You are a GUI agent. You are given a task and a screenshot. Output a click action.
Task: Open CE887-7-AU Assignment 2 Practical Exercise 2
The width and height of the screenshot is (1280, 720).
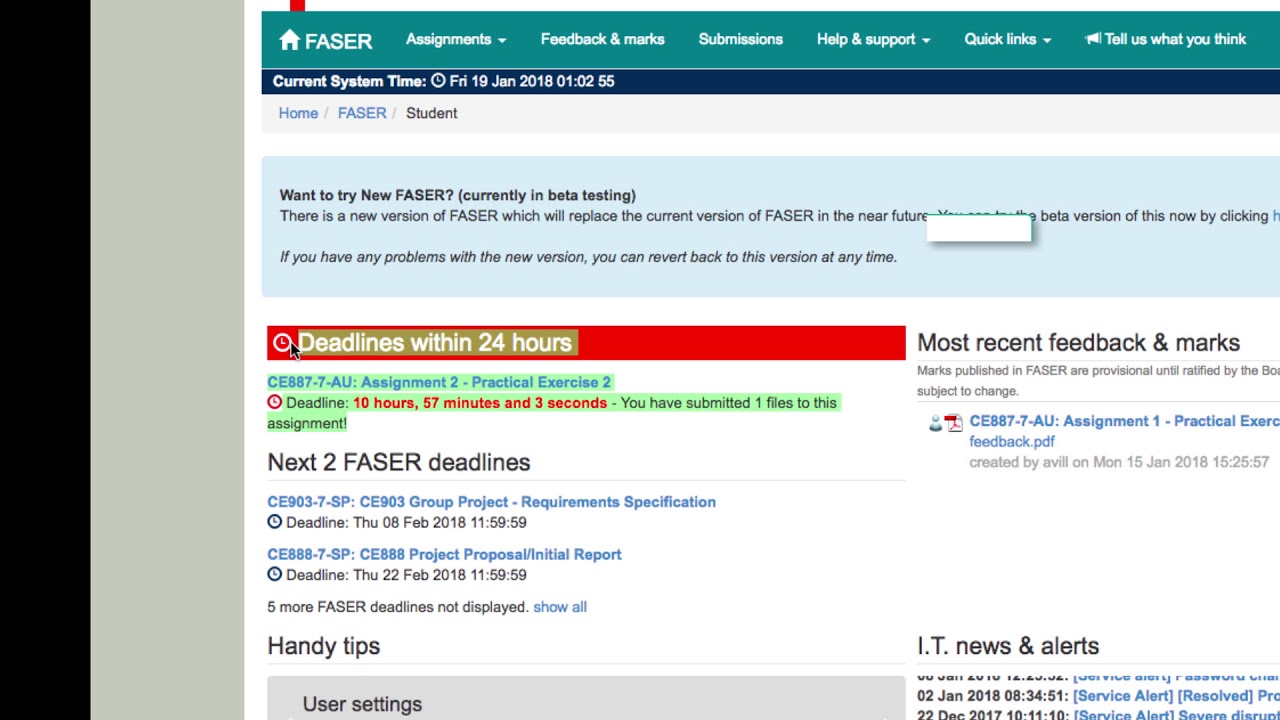tap(439, 382)
